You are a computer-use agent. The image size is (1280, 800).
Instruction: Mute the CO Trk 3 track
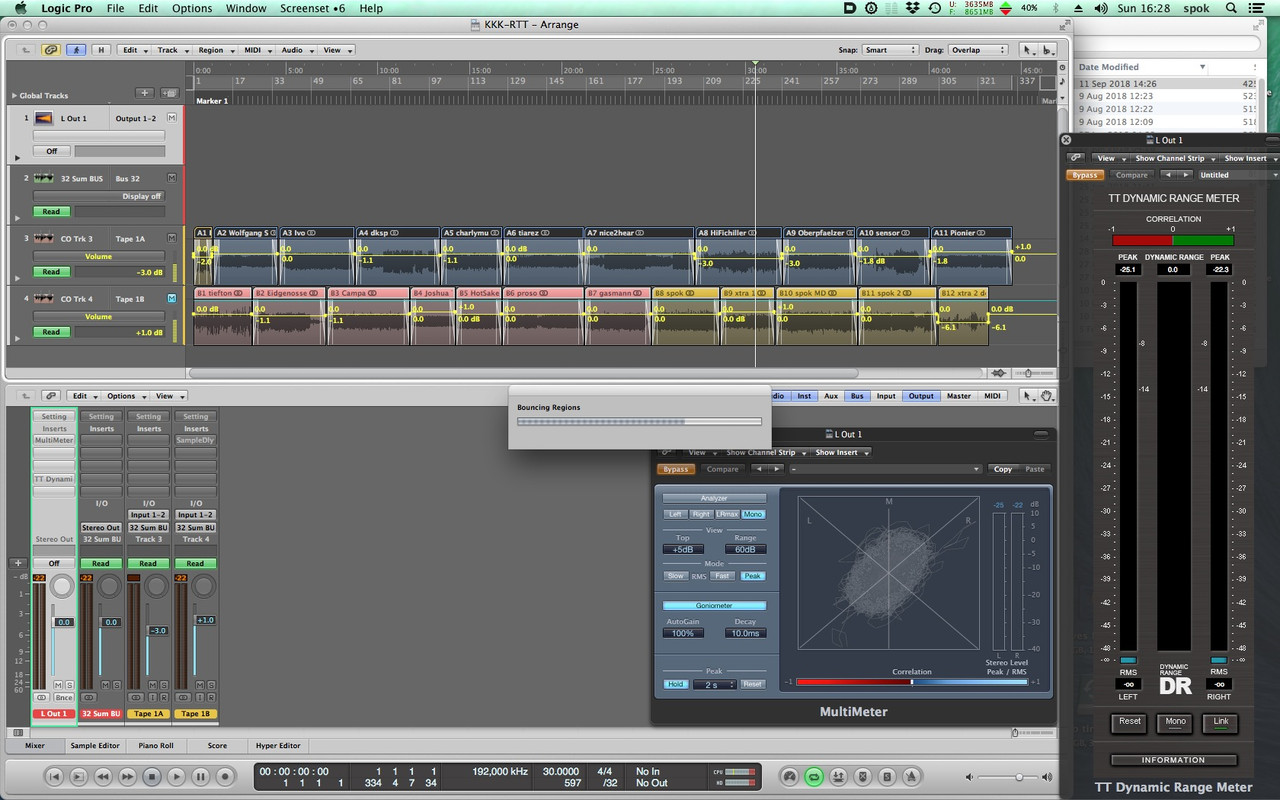coord(172,238)
